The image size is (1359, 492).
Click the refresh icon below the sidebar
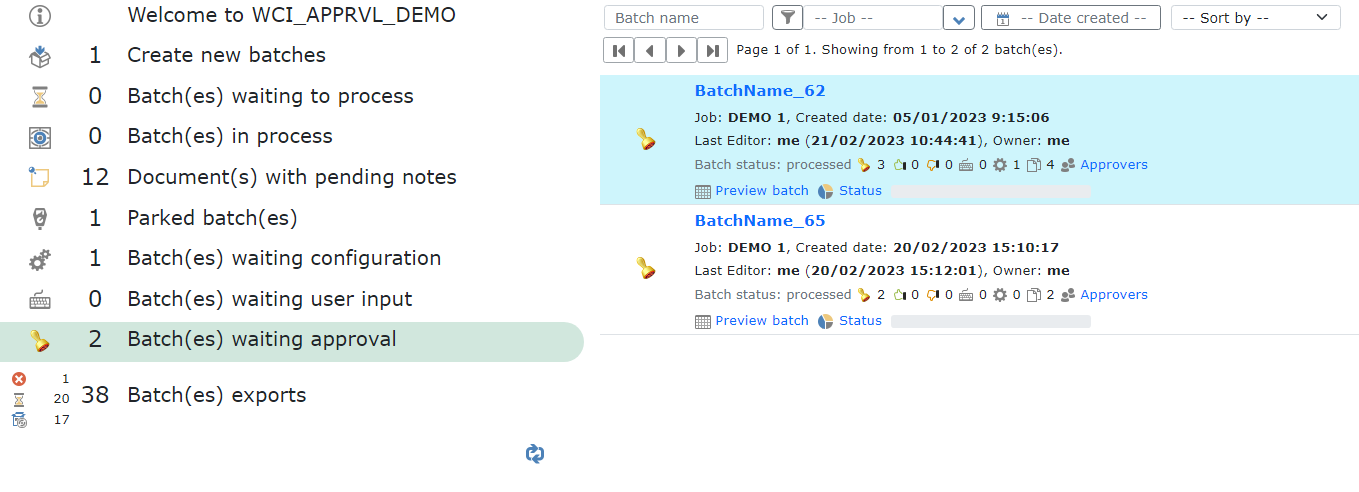click(x=535, y=454)
